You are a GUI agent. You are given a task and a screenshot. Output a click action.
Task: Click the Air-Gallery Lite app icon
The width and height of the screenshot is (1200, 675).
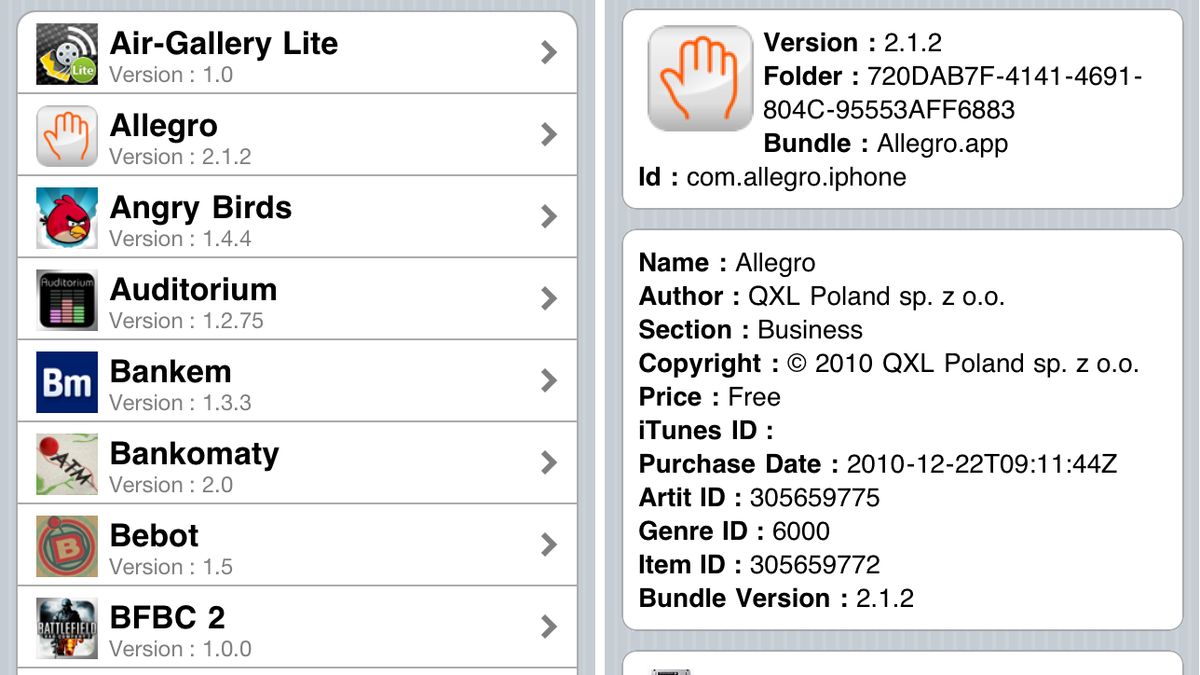click(67, 53)
